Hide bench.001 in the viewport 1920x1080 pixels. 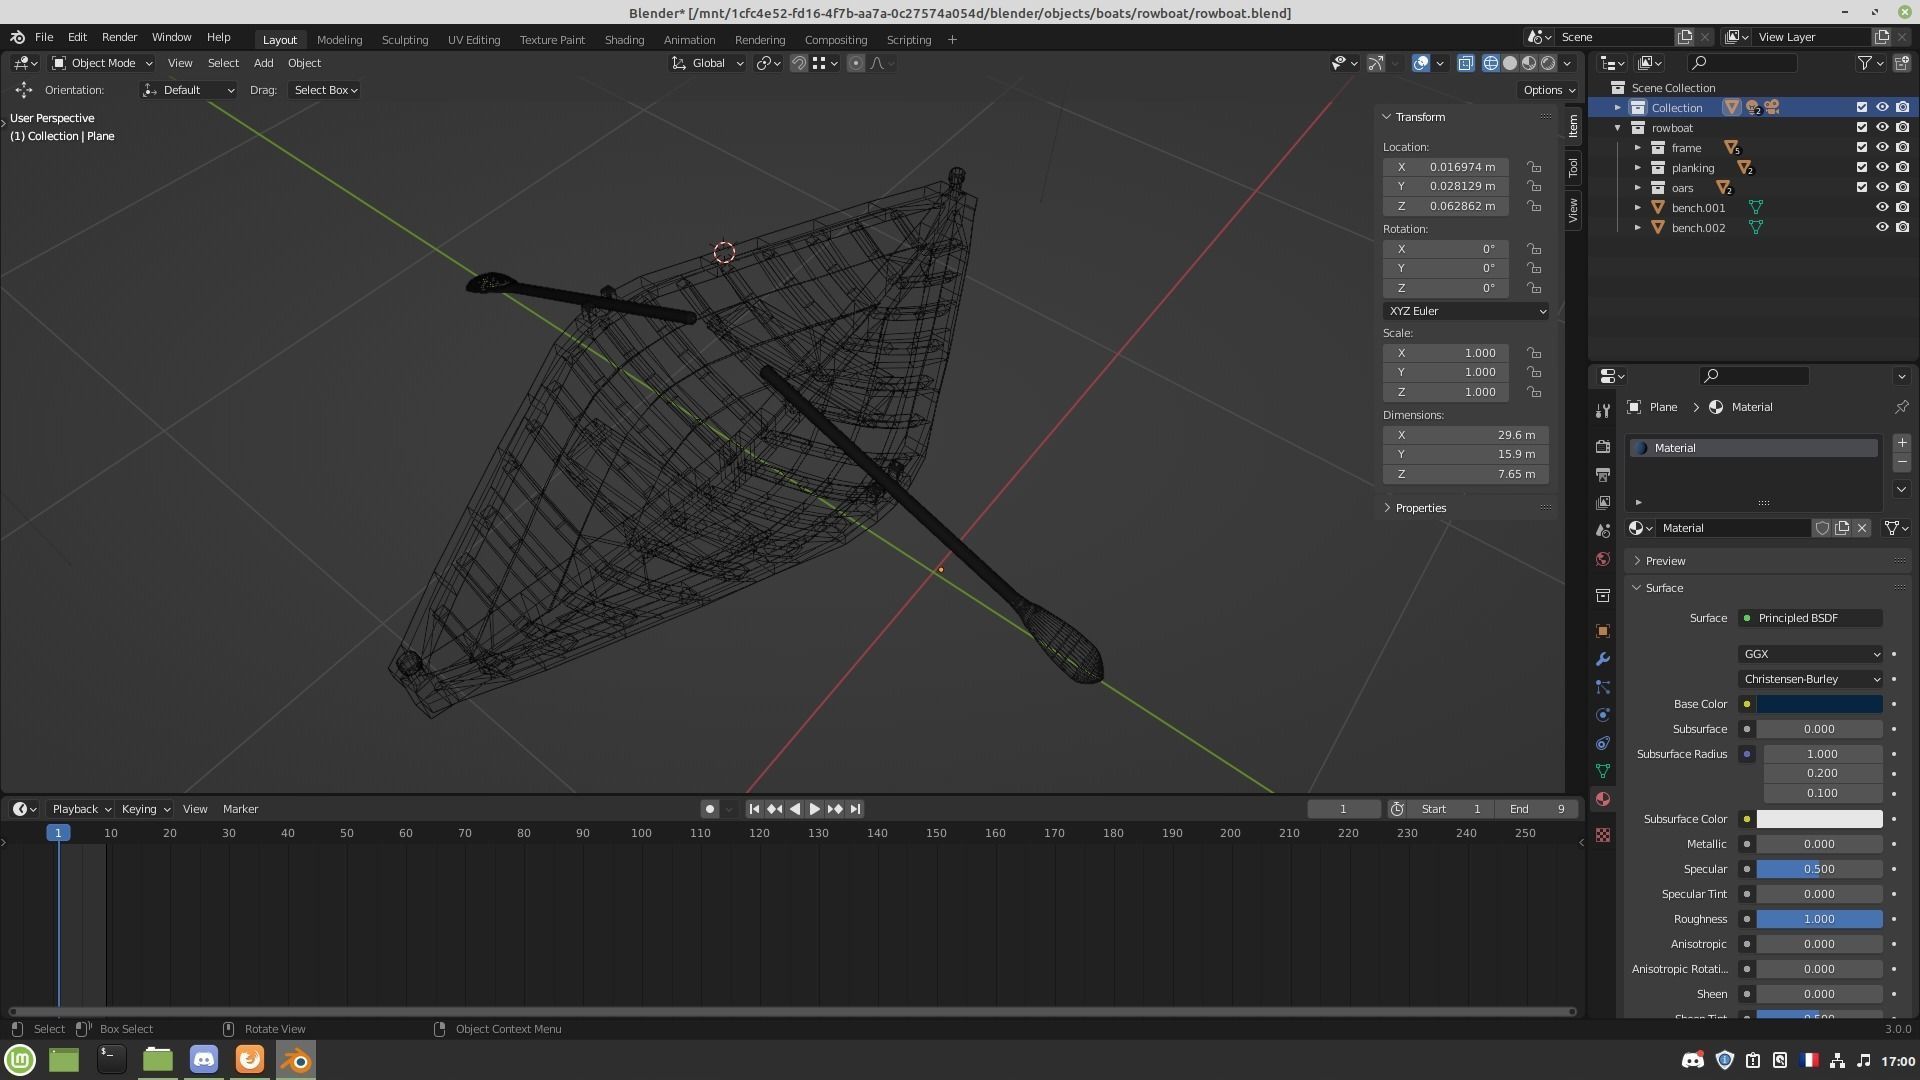click(x=1881, y=208)
